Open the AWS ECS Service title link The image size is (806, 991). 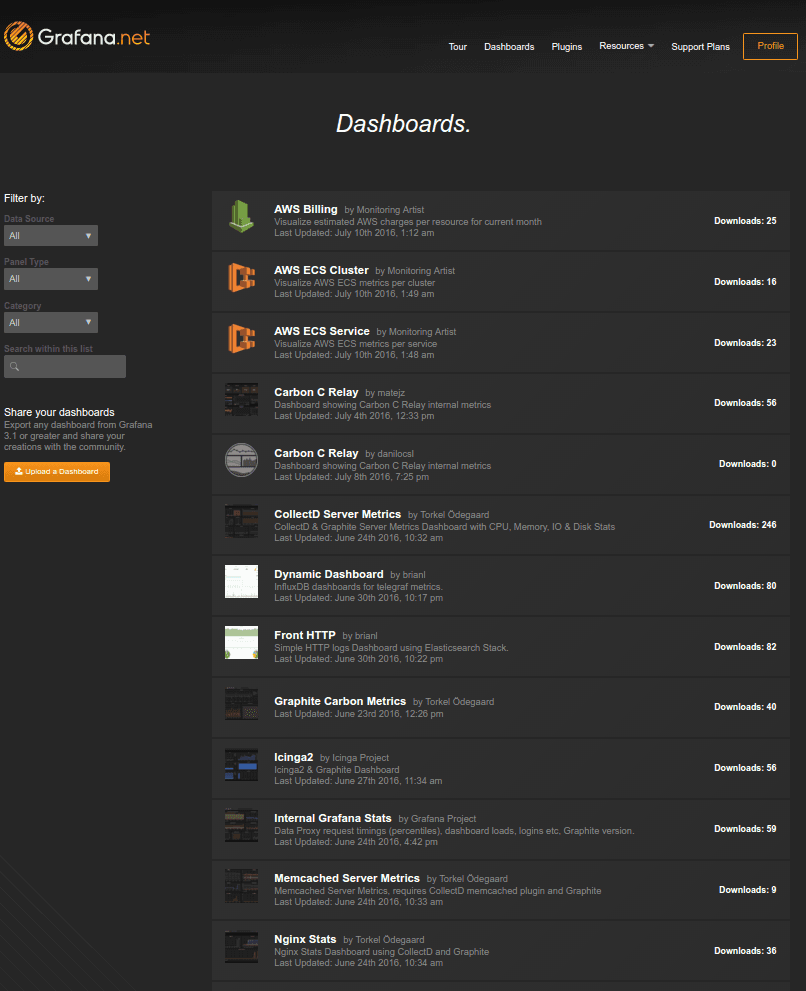tap(322, 331)
